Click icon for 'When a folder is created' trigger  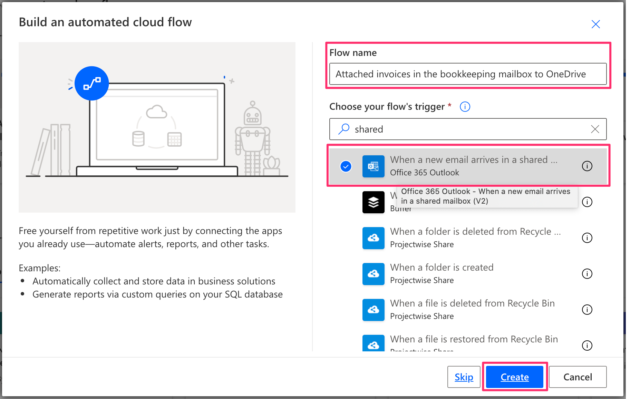click(x=373, y=274)
